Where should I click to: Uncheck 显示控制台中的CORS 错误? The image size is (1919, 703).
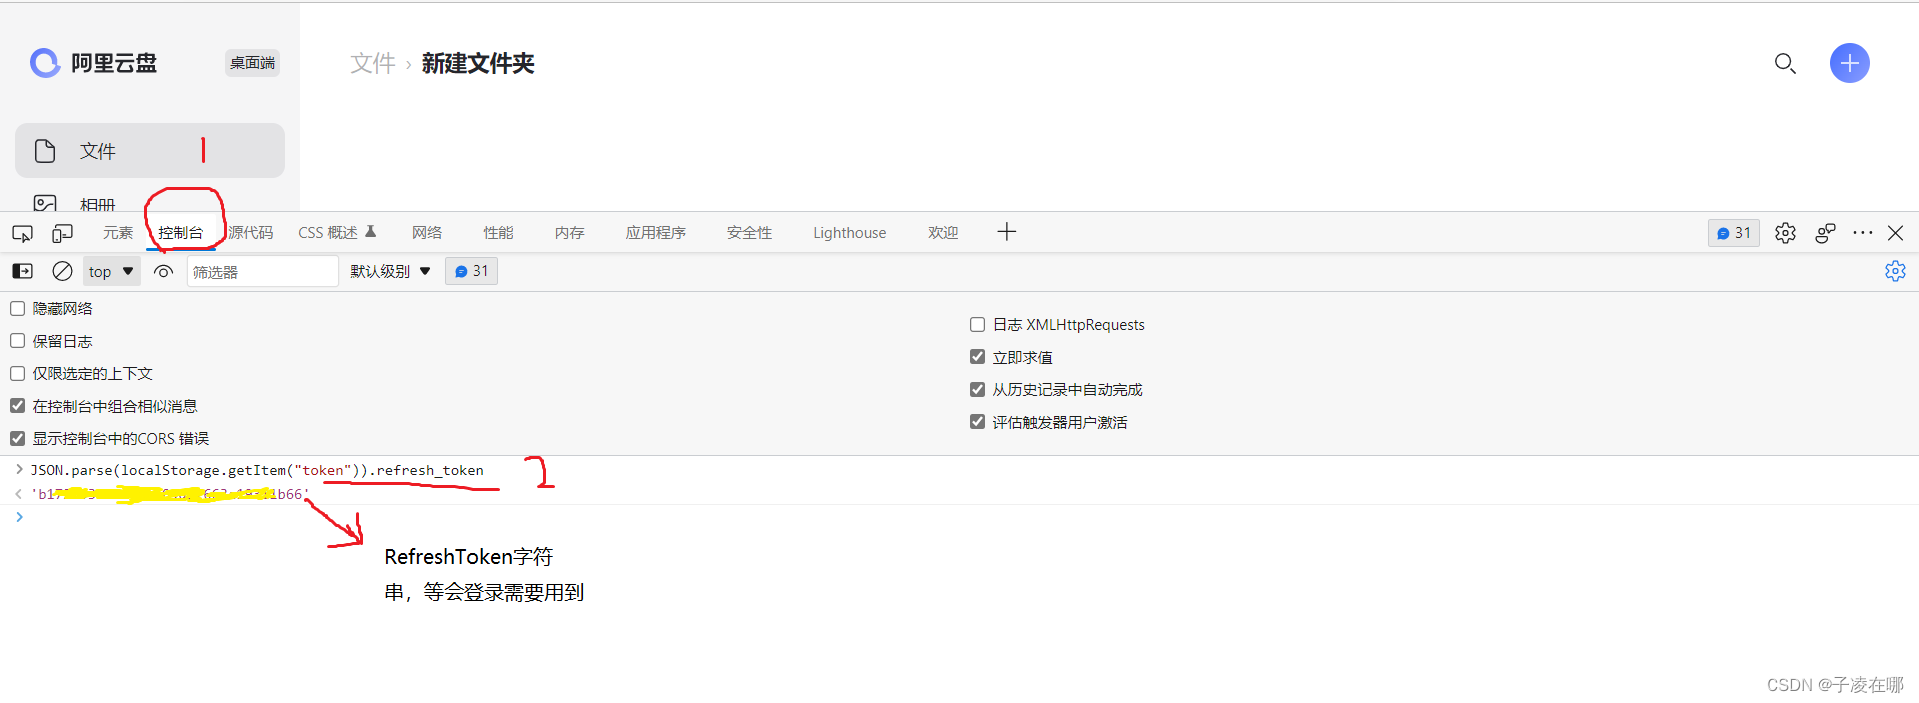point(18,438)
